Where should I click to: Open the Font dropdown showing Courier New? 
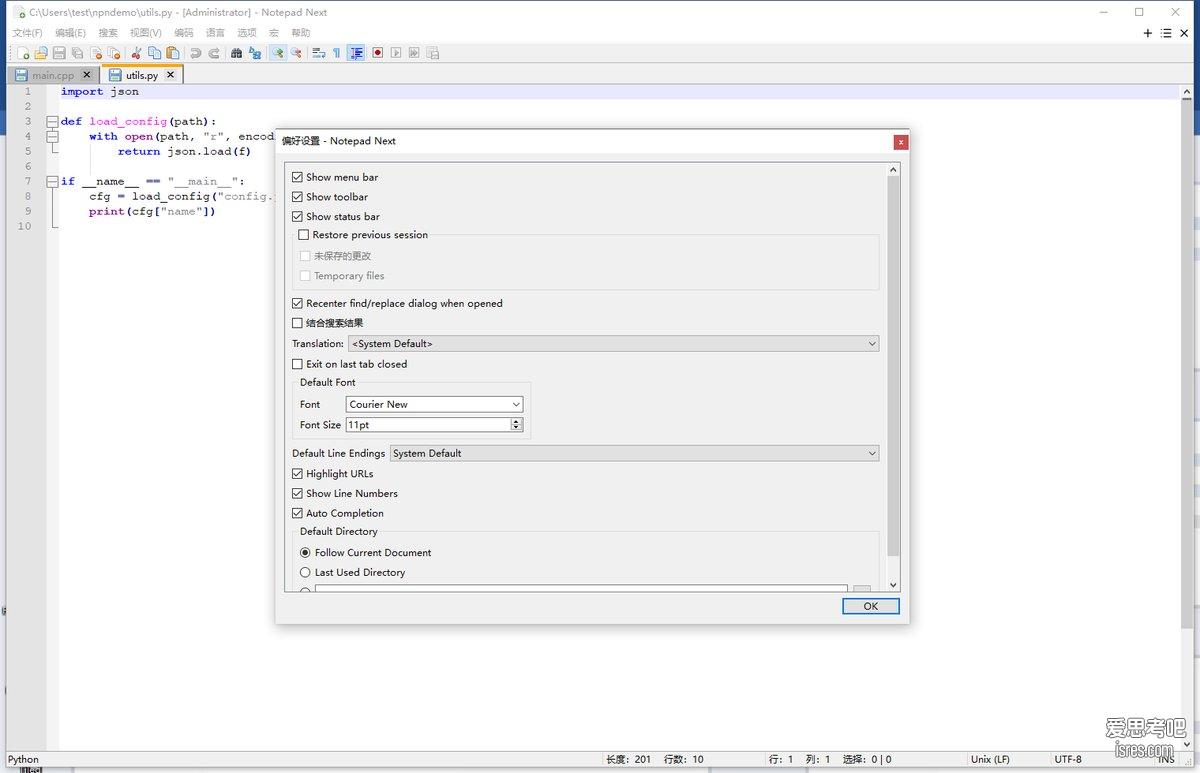click(434, 404)
